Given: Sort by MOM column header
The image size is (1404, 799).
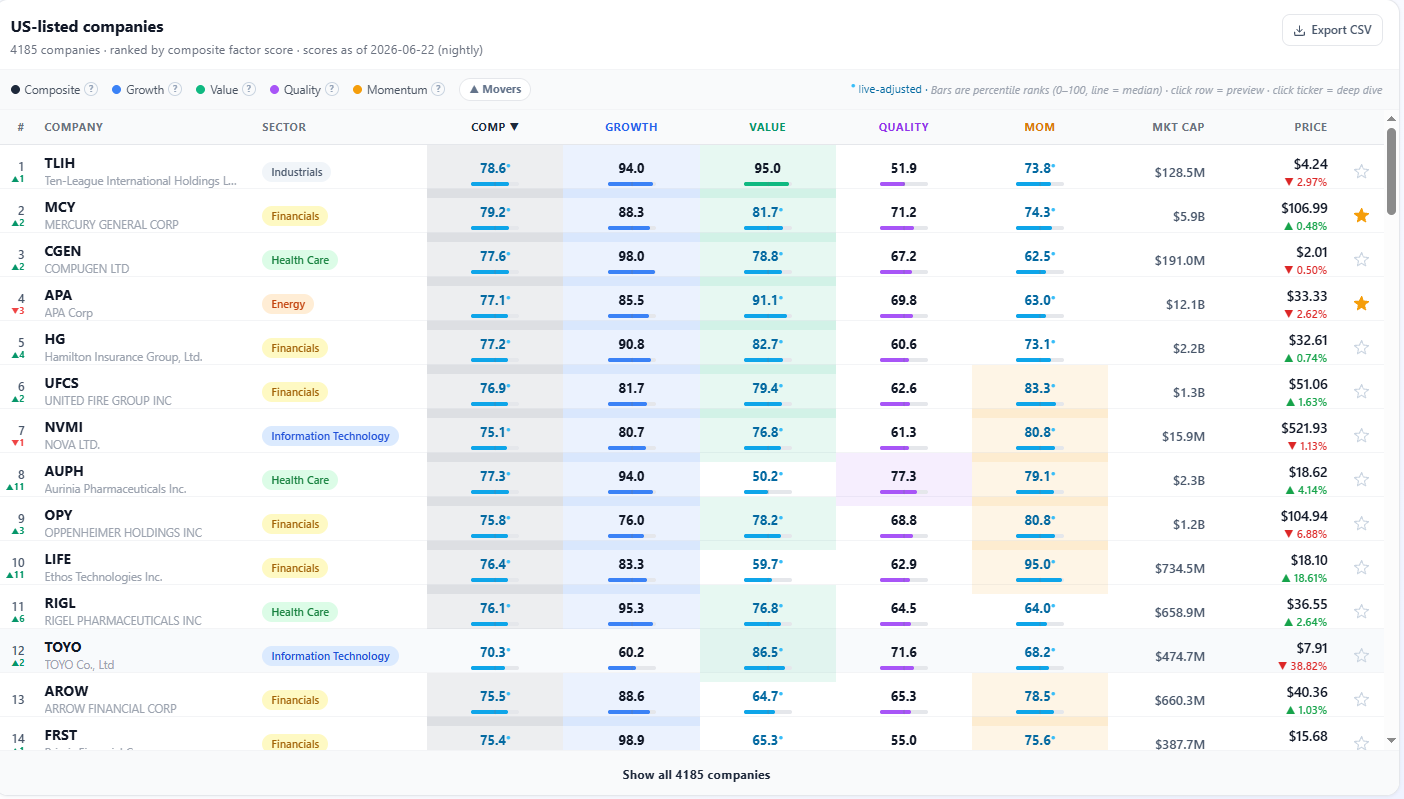Looking at the screenshot, I should [x=1039, y=127].
